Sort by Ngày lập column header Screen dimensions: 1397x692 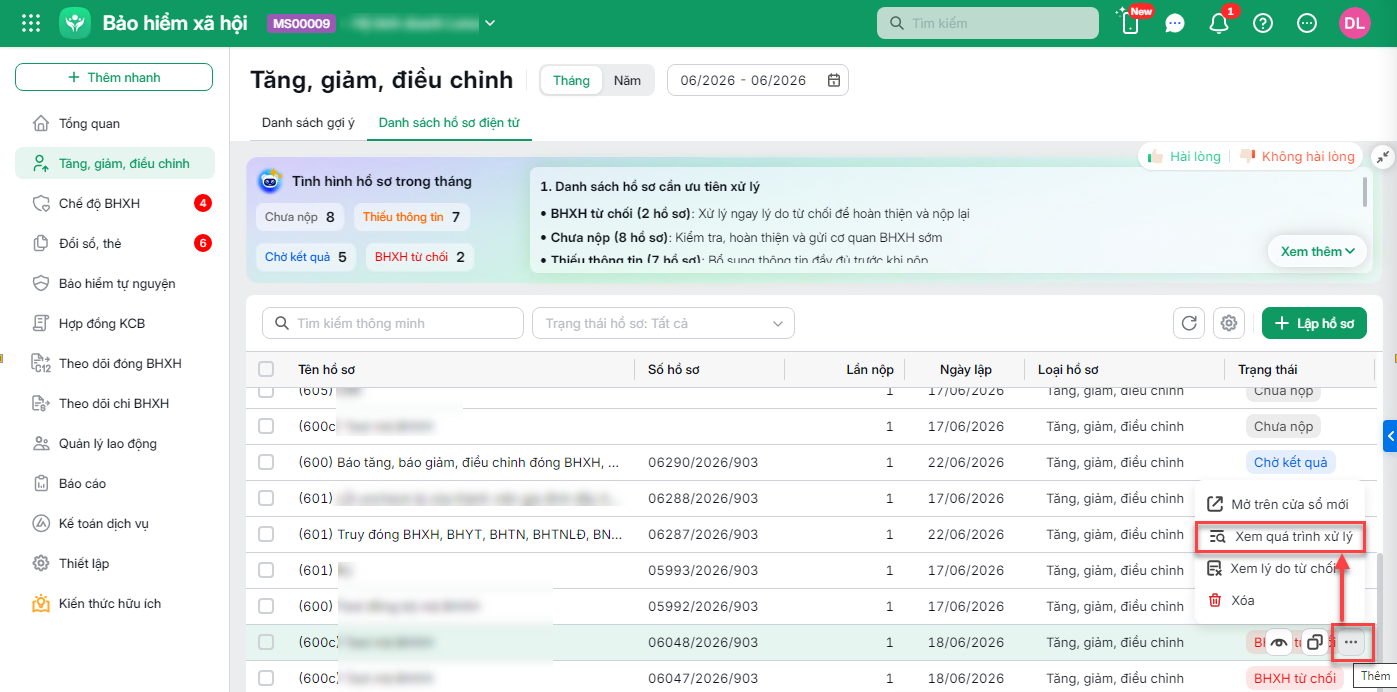click(x=965, y=369)
